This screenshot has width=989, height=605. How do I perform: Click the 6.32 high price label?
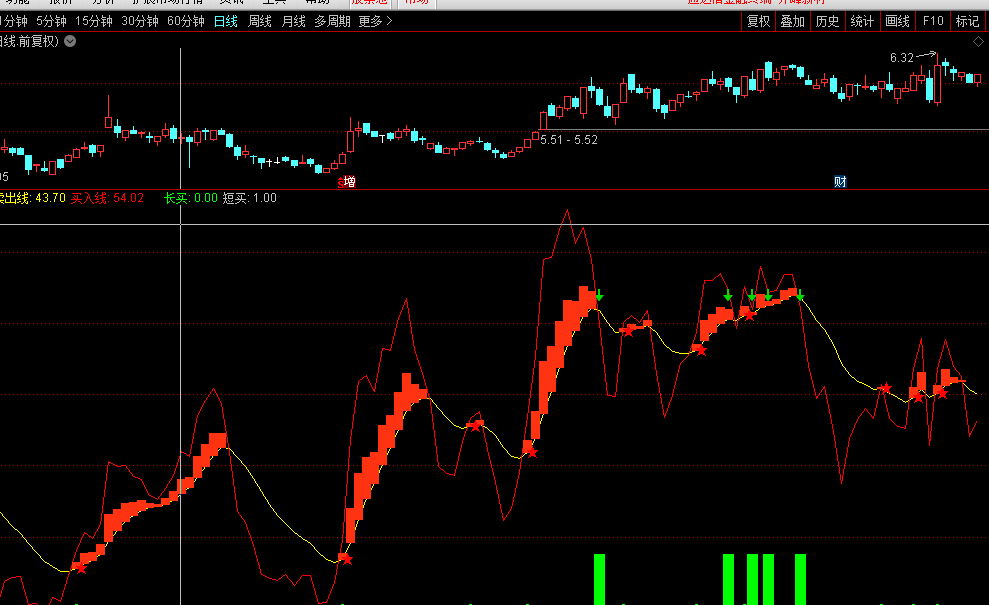[901, 58]
